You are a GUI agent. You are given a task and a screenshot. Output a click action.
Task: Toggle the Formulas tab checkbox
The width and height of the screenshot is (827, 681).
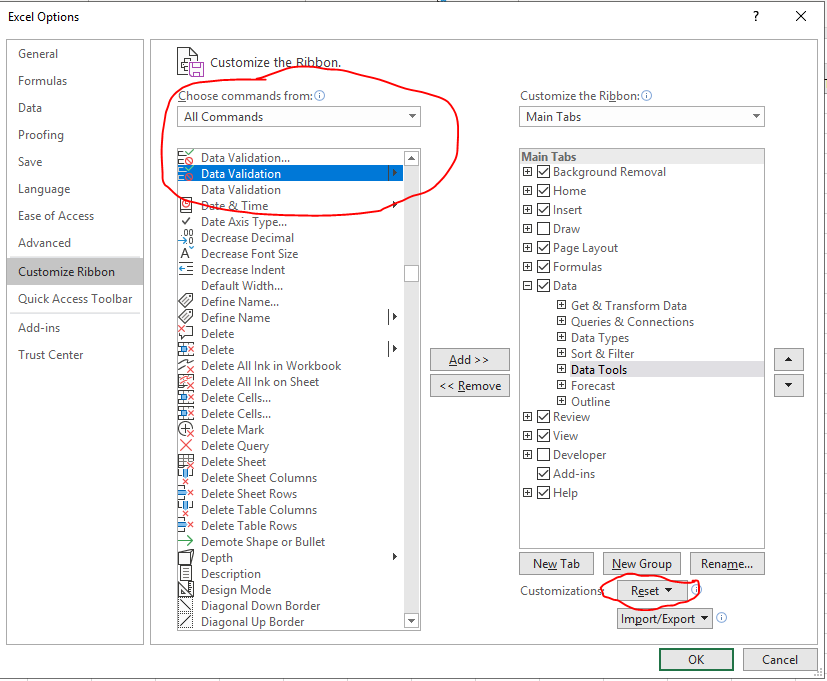pos(543,266)
